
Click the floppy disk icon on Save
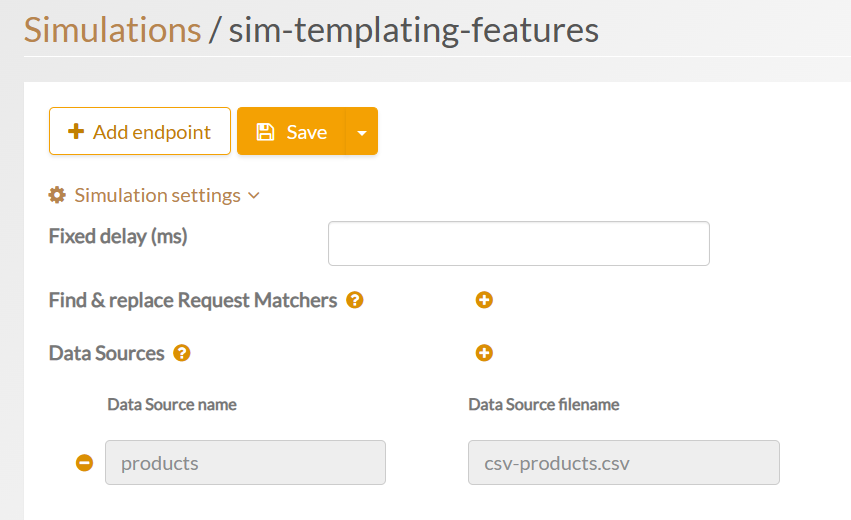[265, 132]
